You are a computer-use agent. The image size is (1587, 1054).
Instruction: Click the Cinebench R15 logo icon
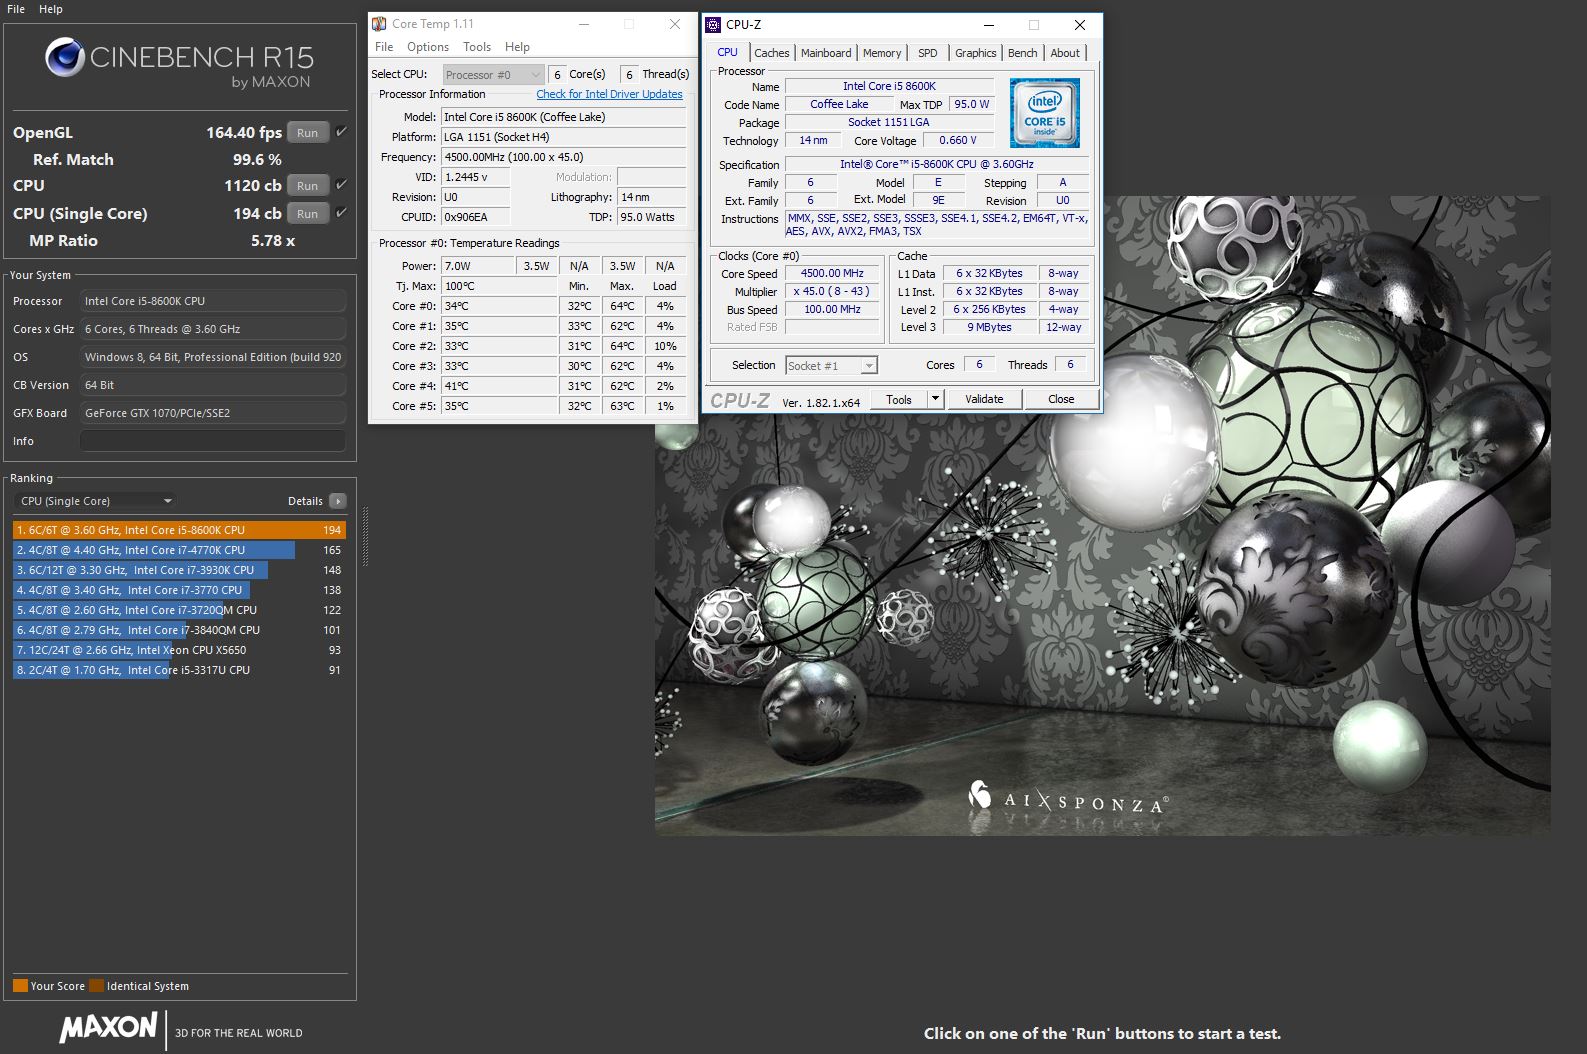65,57
